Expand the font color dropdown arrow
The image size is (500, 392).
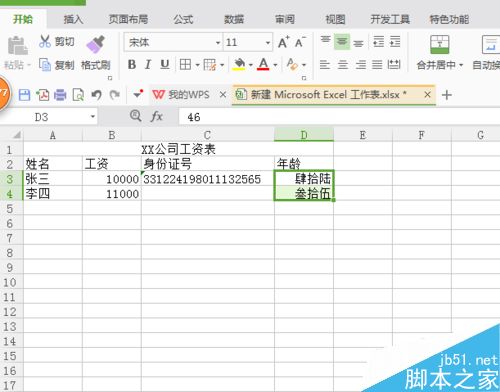[275, 65]
